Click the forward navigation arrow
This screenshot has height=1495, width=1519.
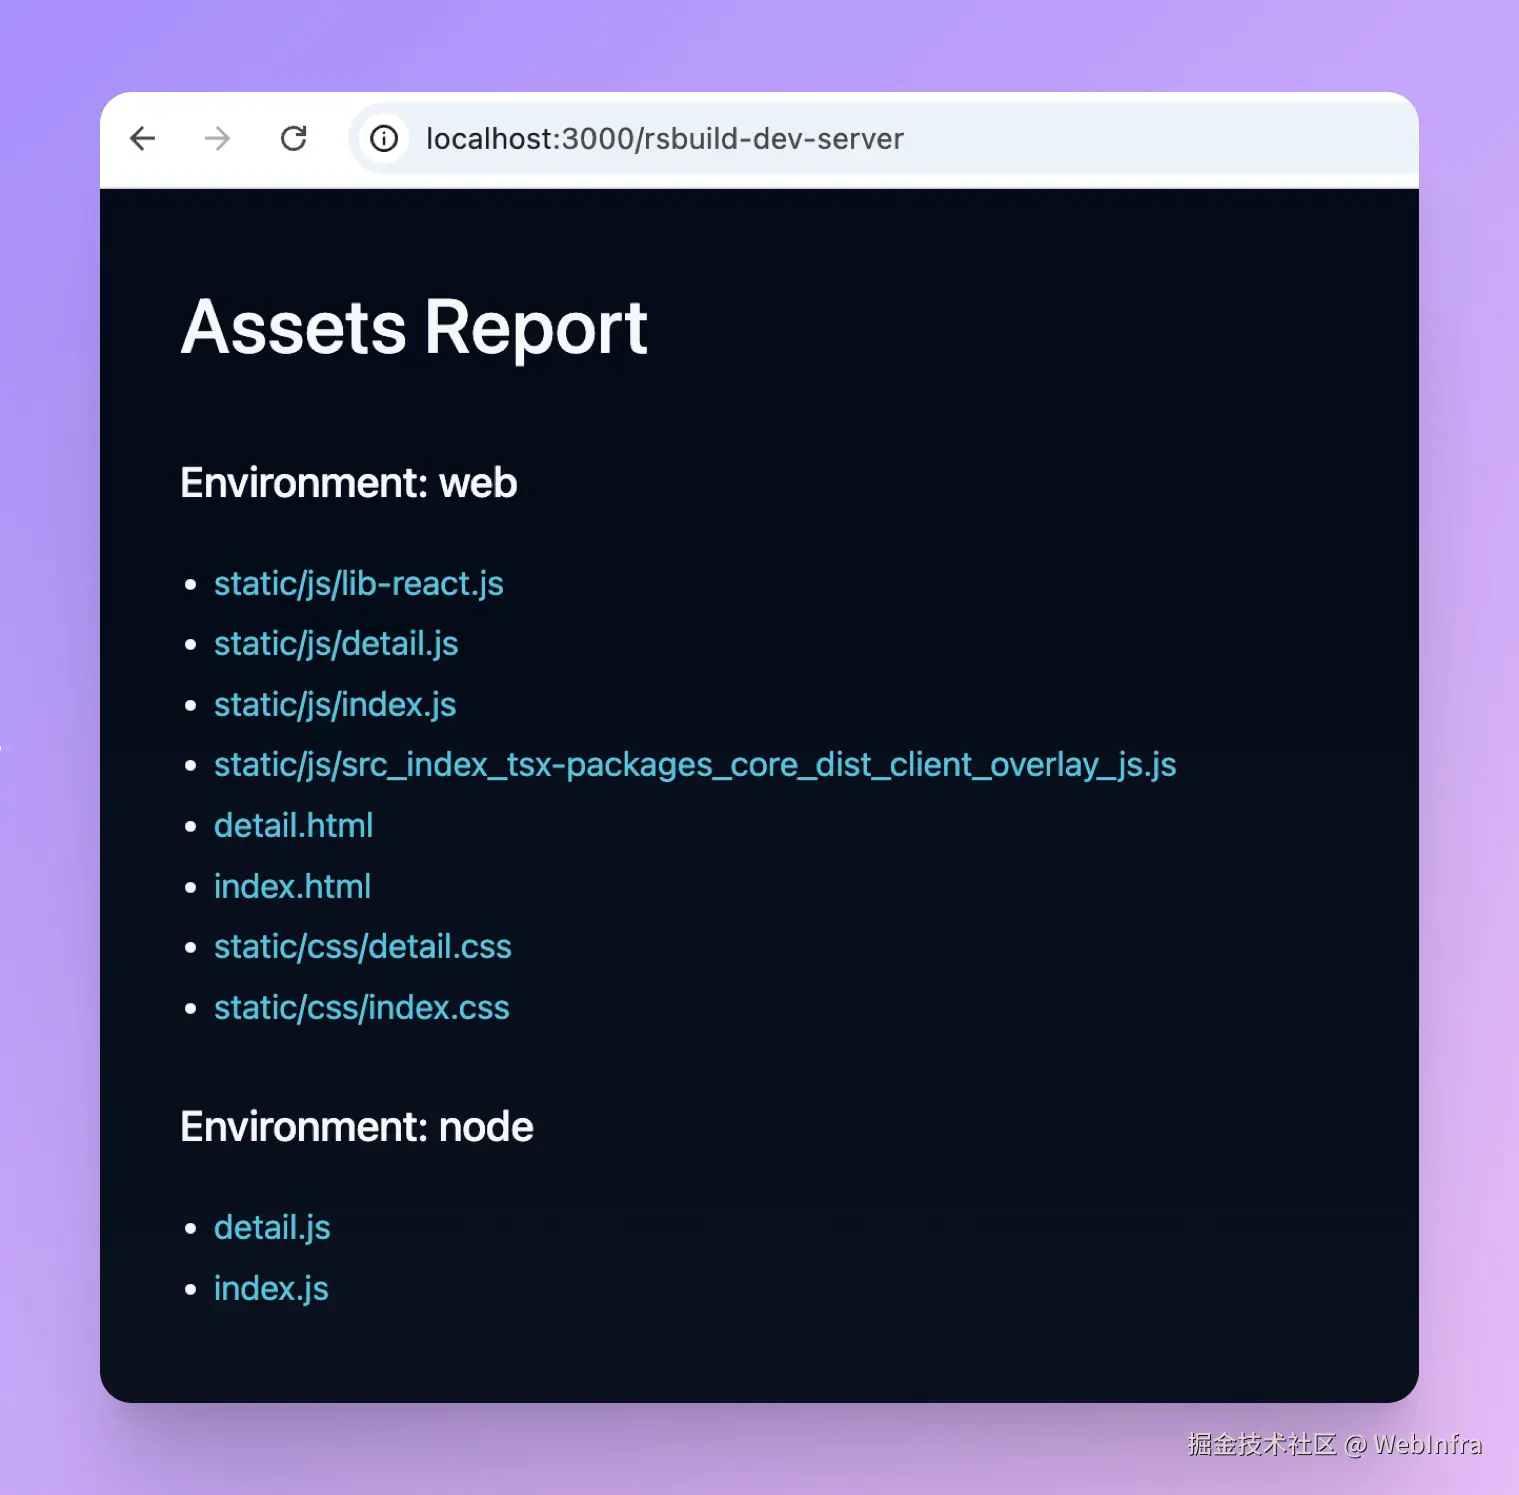pos(217,139)
